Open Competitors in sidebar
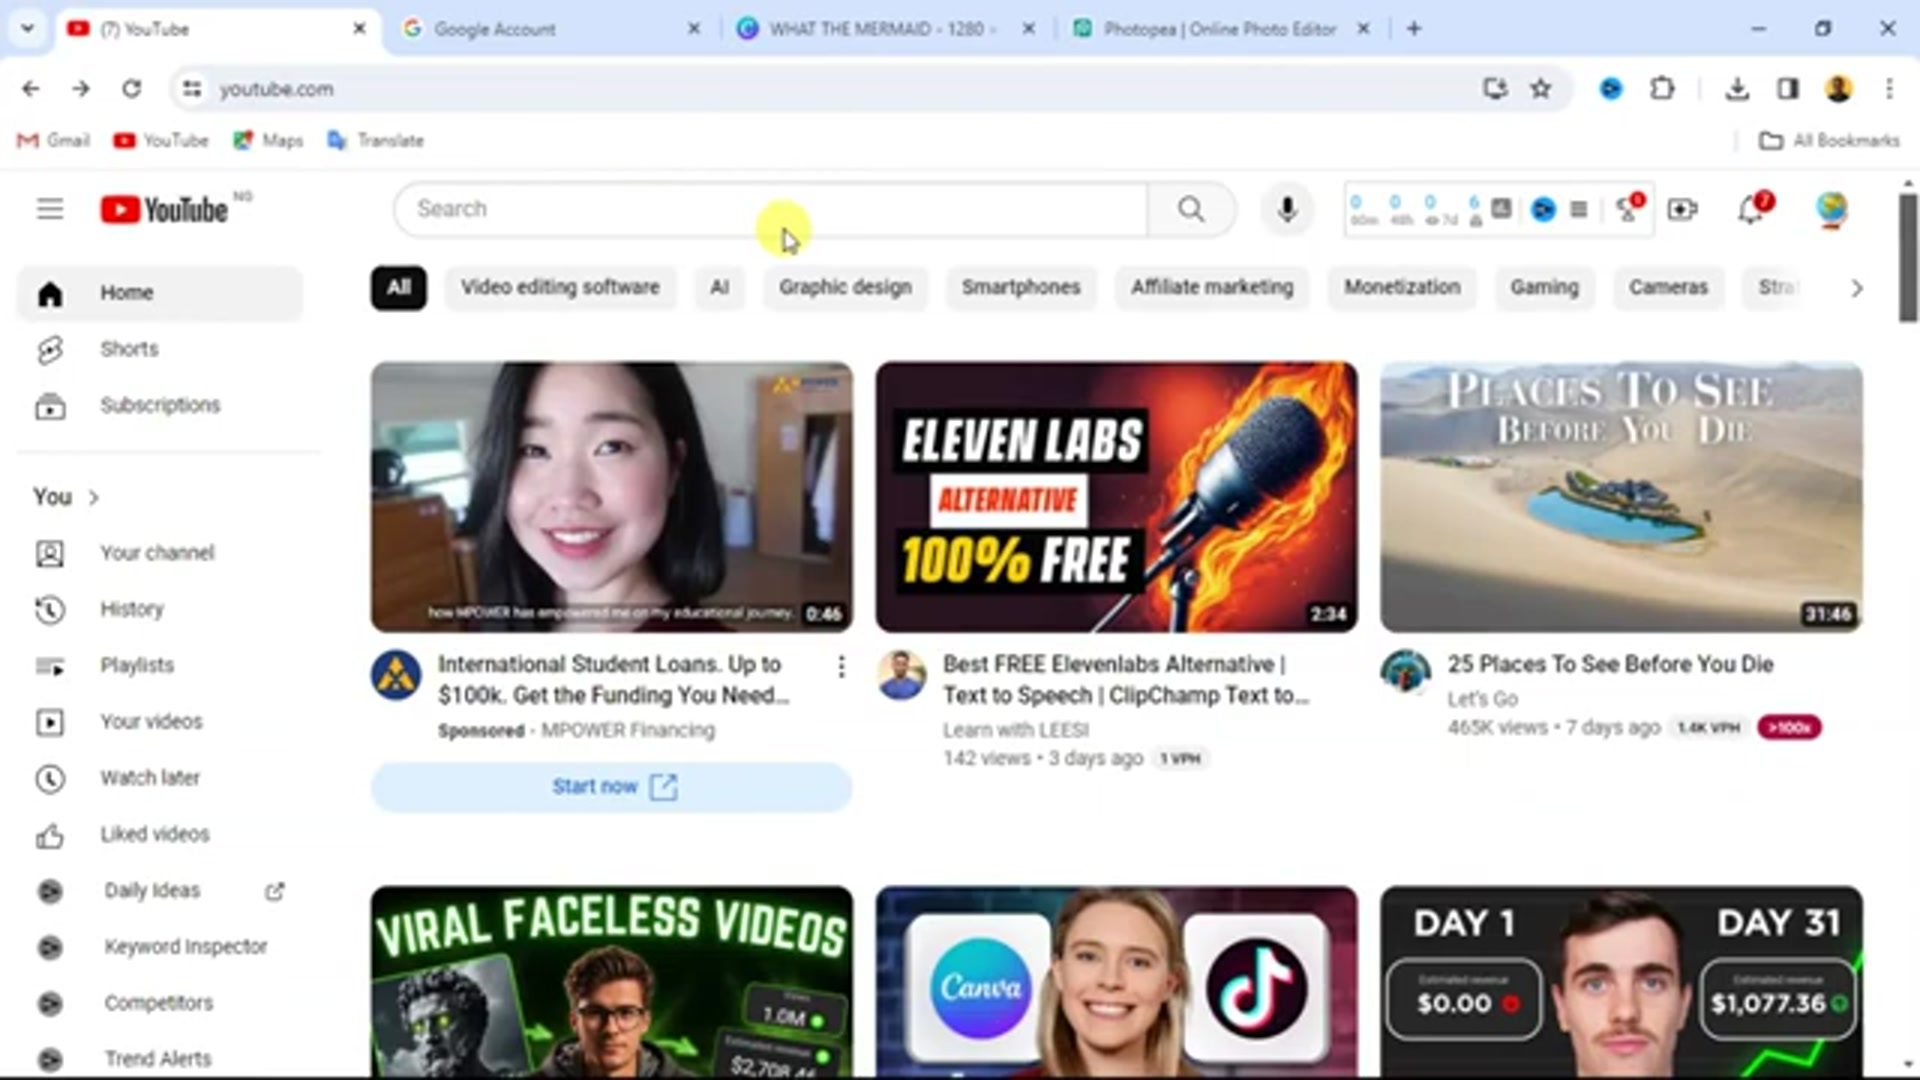Image resolution: width=1920 pixels, height=1080 pixels. [x=160, y=1003]
